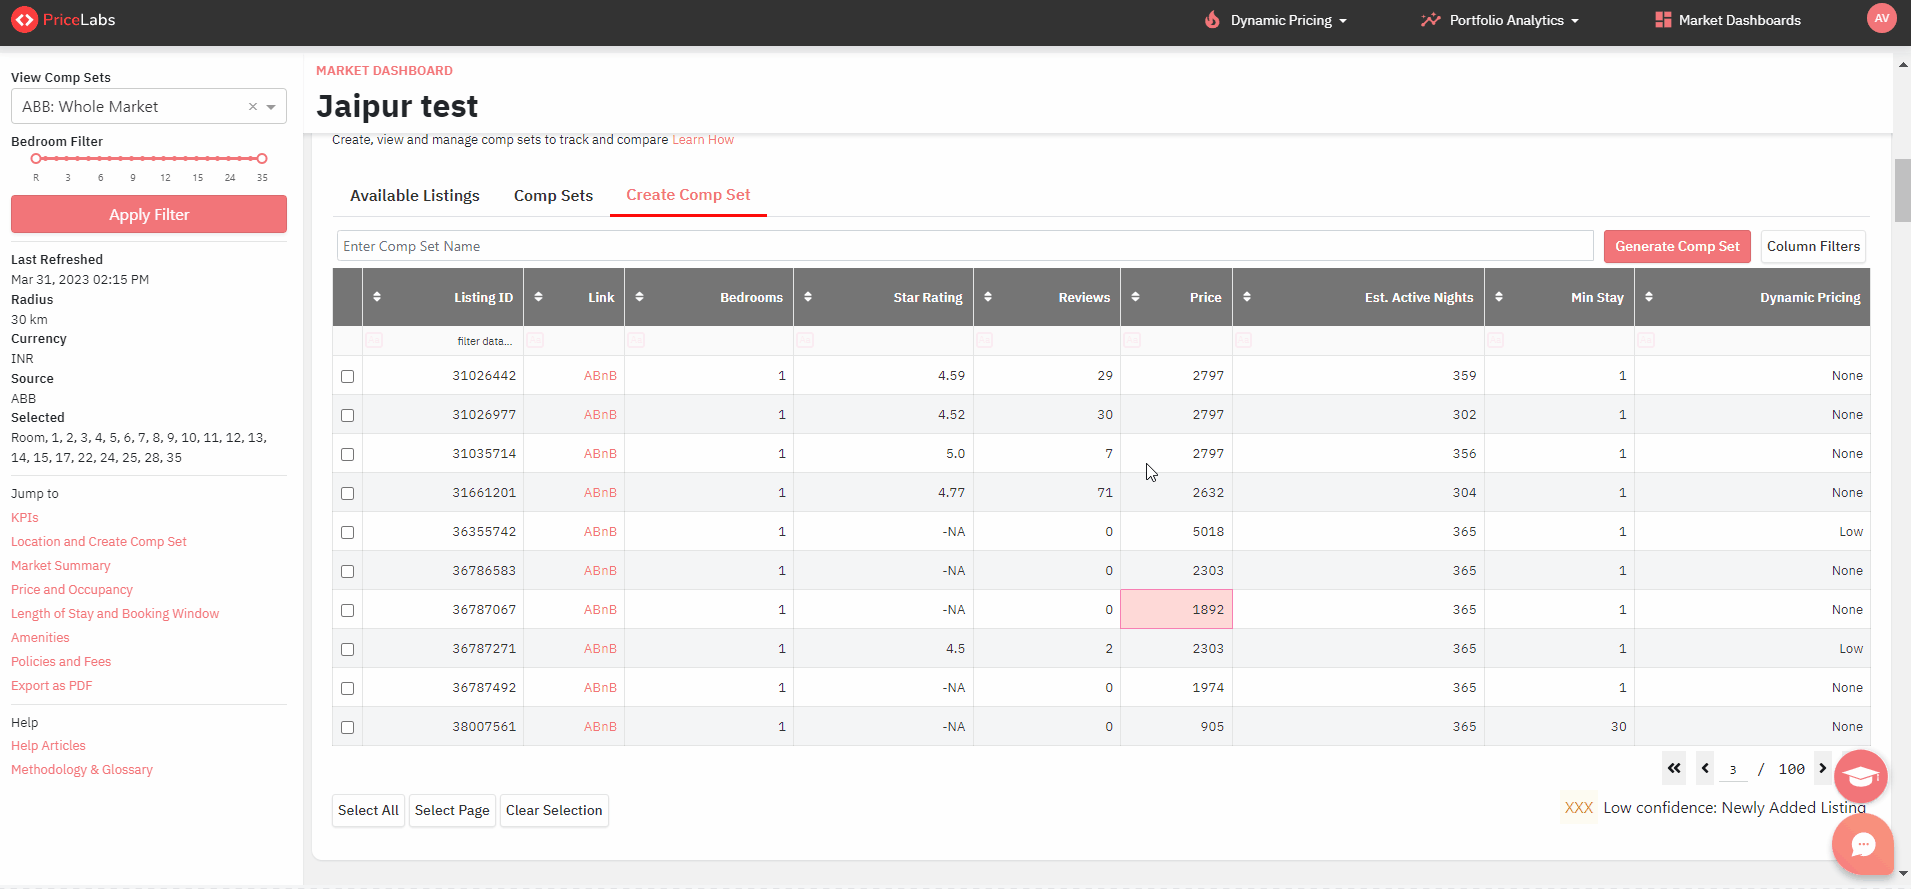Image resolution: width=1911 pixels, height=889 pixels.
Task: Open the AV user avatar menu
Action: (1881, 19)
